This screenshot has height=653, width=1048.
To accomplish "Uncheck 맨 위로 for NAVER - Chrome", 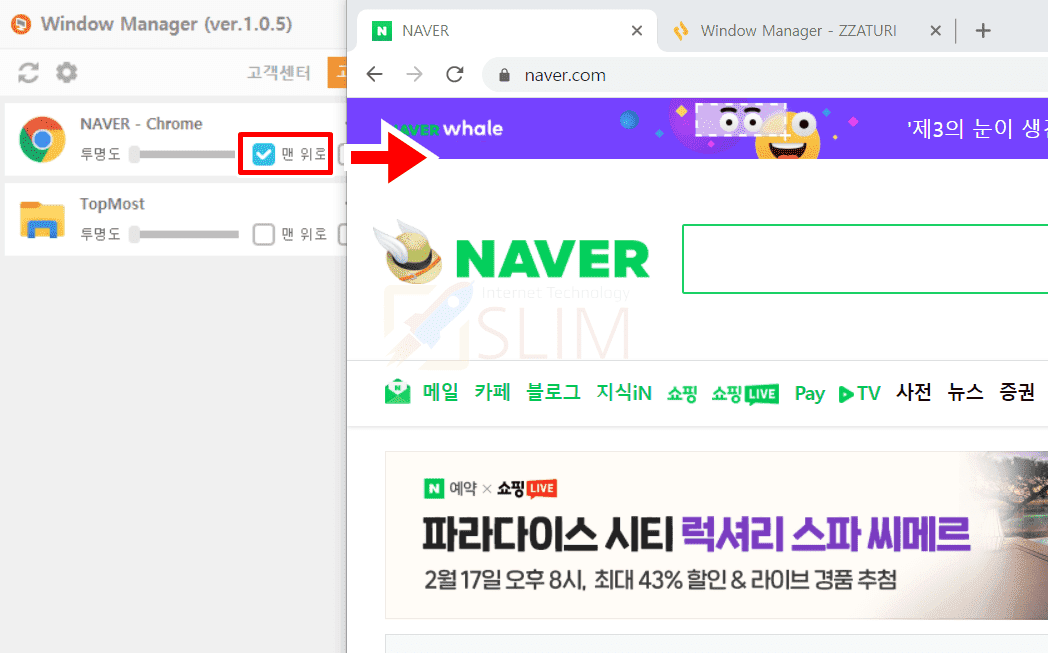I will [x=263, y=154].
